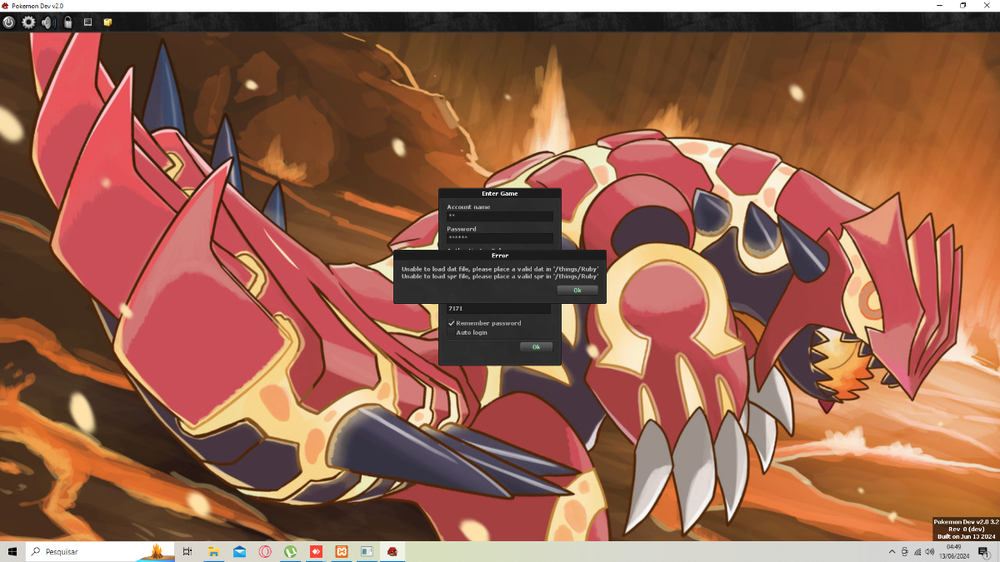Mute audio with the speaker icon
This screenshot has height=562, width=1000.
pos(47,22)
